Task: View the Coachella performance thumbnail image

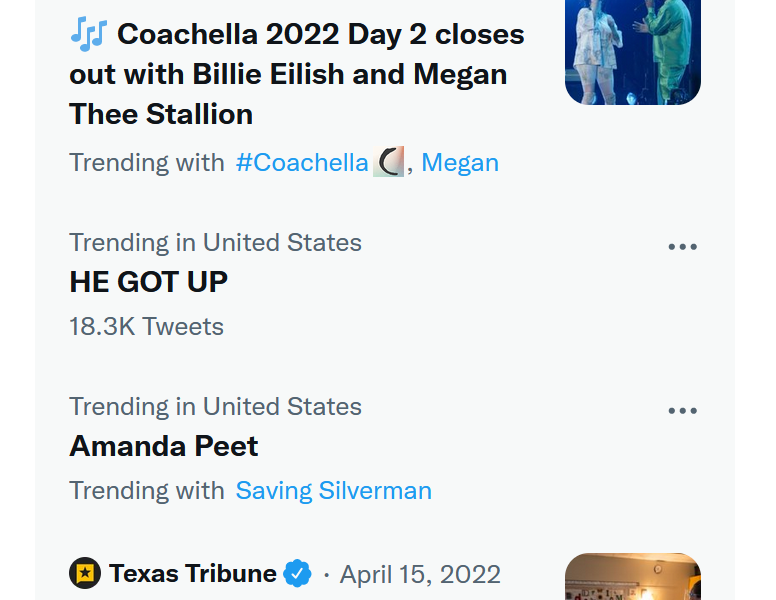Action: pyautogui.click(x=632, y=50)
